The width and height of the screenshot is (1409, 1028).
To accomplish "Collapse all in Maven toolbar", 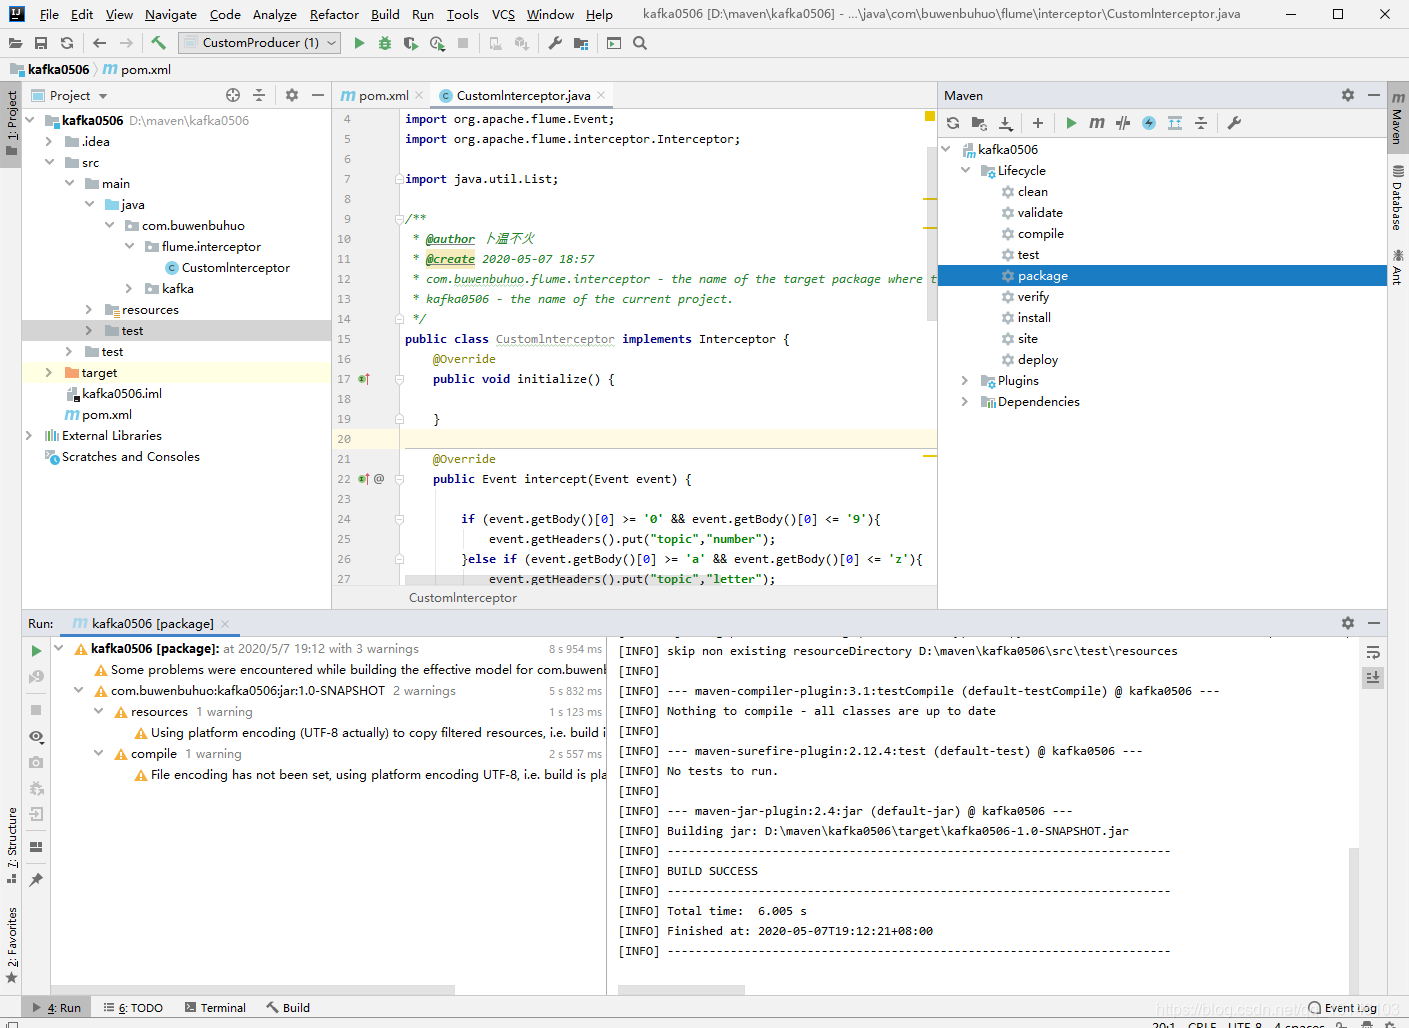I will click(1201, 123).
